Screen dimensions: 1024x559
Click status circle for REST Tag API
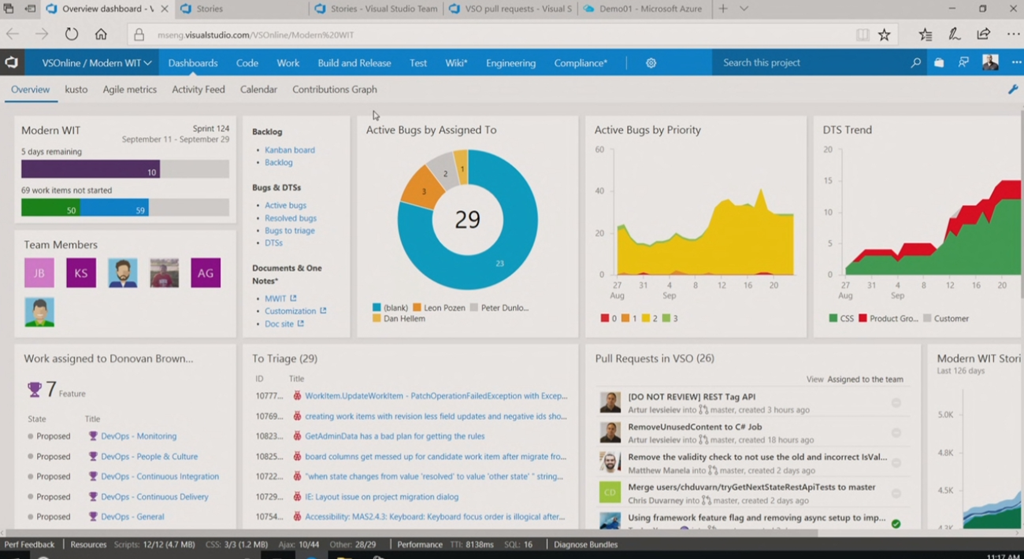coord(896,403)
